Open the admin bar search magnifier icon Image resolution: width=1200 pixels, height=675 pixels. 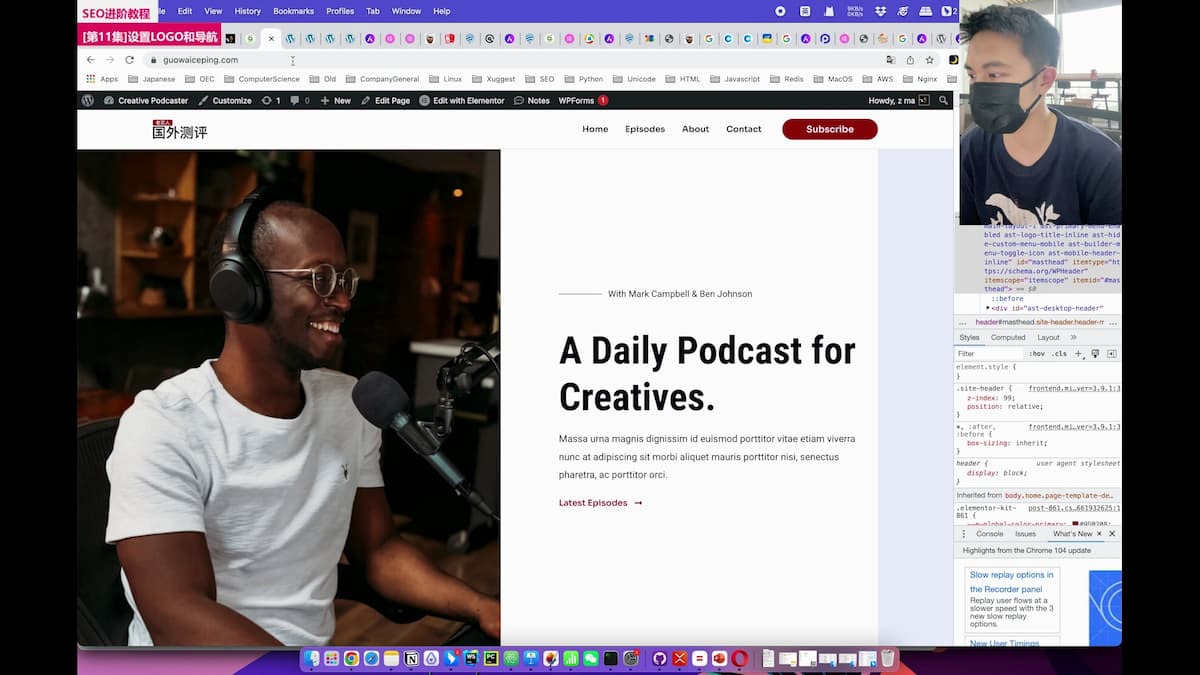[x=943, y=101]
